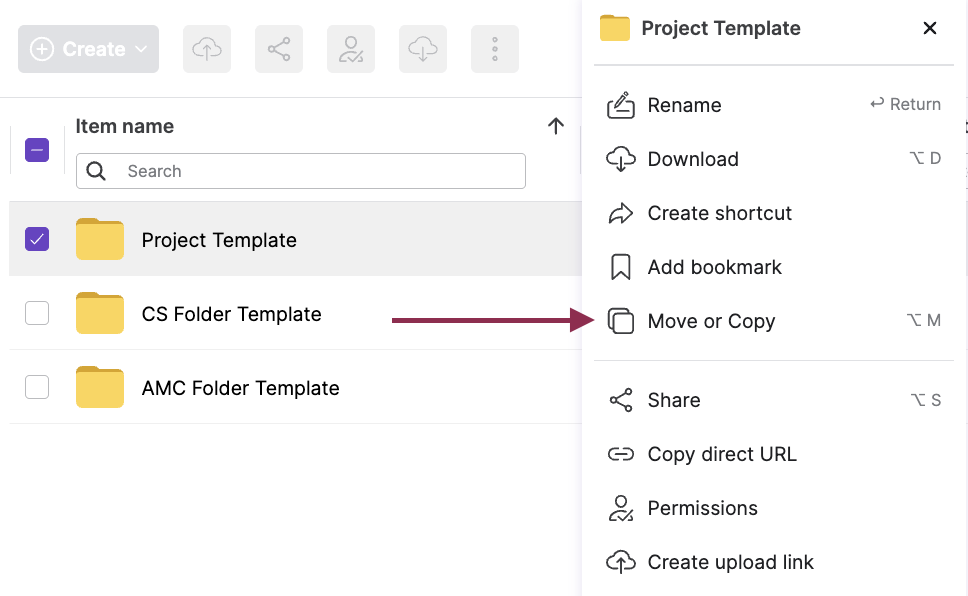Choose Create upload link menu item
The image size is (968, 596).
pos(730,562)
